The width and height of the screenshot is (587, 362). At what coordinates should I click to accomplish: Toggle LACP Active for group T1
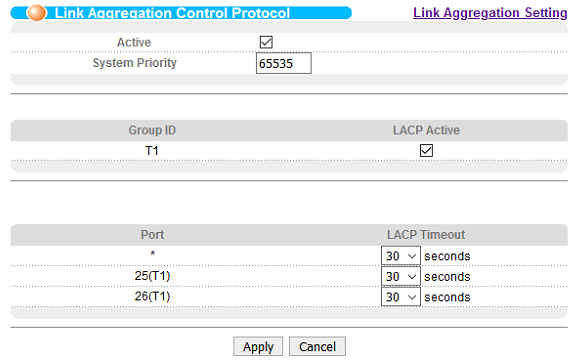[x=426, y=150]
